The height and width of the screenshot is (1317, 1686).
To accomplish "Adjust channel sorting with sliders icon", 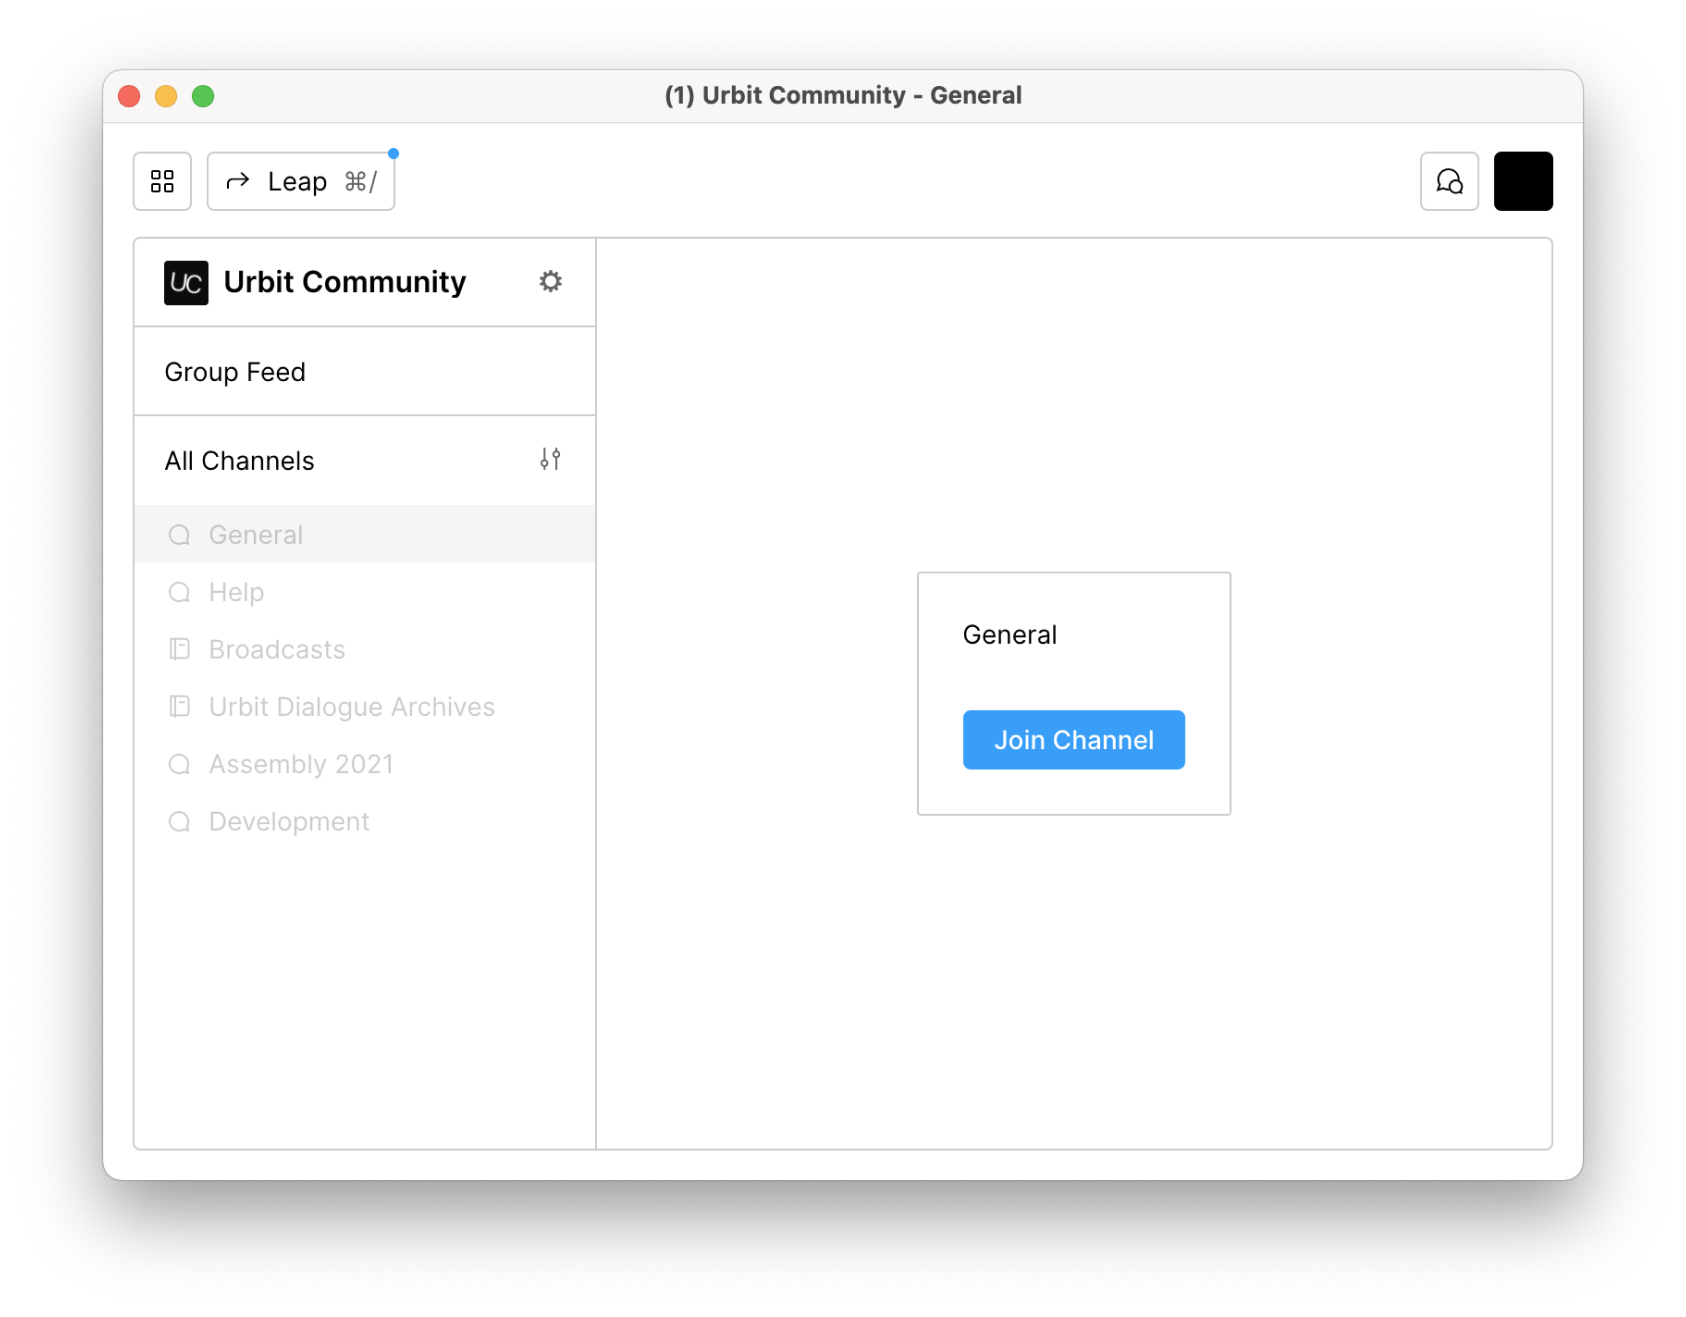I will pos(550,459).
